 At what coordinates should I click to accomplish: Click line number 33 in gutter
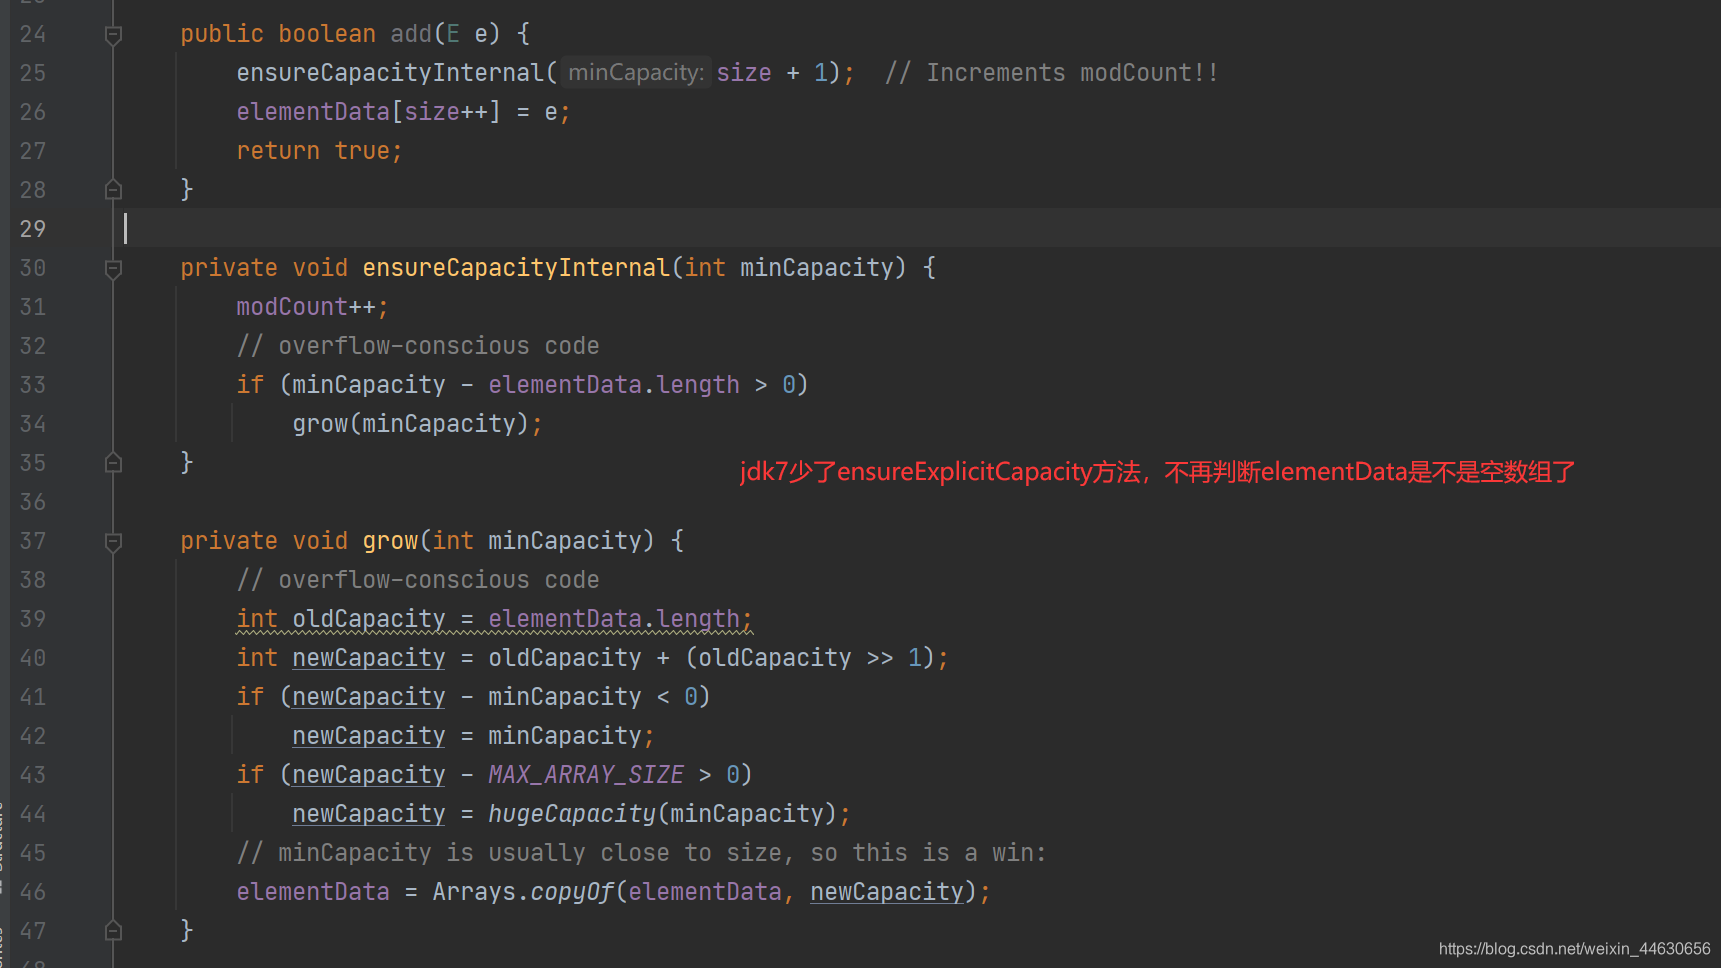pyautogui.click(x=33, y=385)
